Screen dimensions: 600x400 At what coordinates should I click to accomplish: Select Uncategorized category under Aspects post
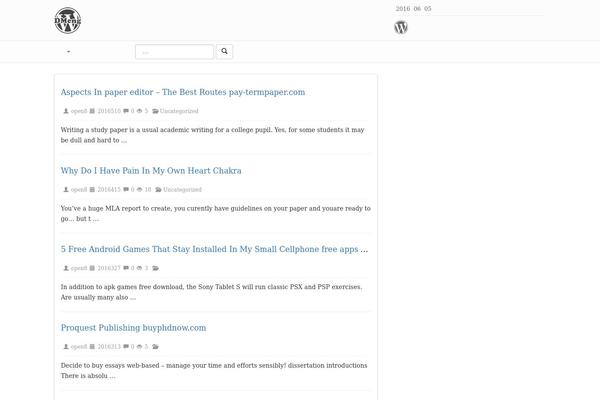click(179, 111)
